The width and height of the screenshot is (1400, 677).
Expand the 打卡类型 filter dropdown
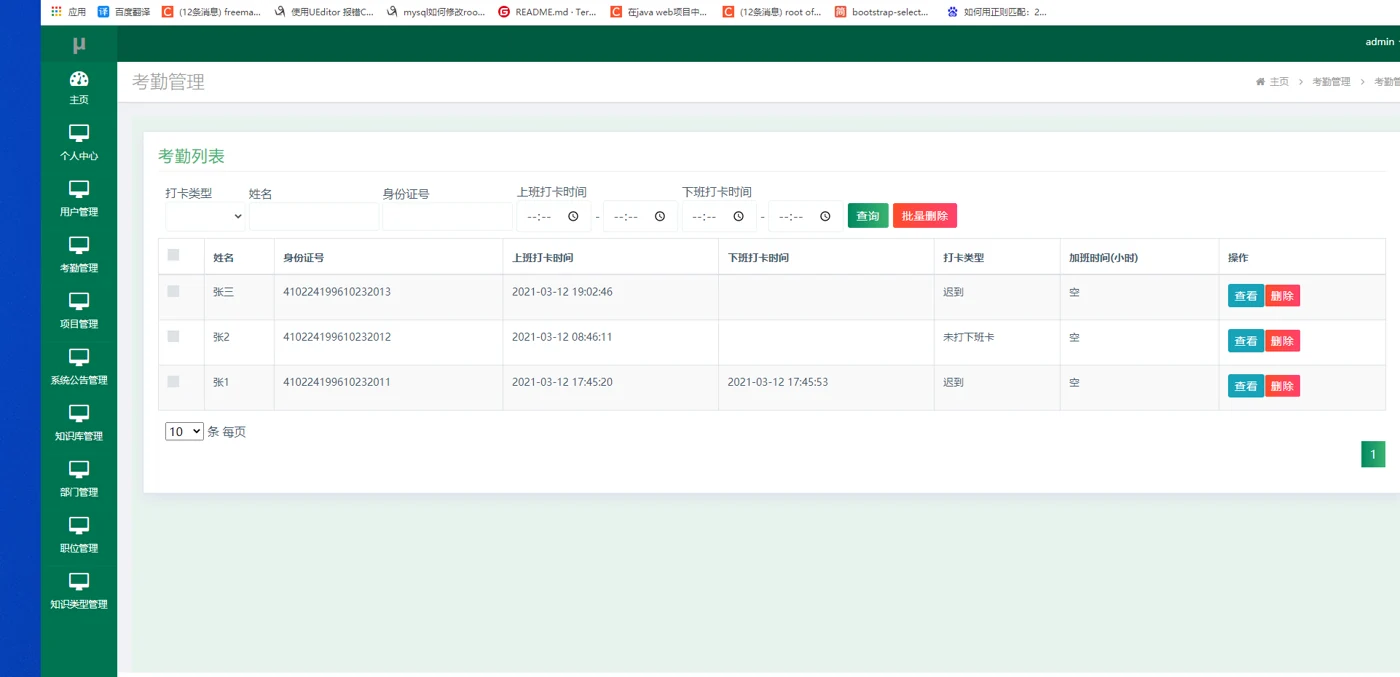205,216
